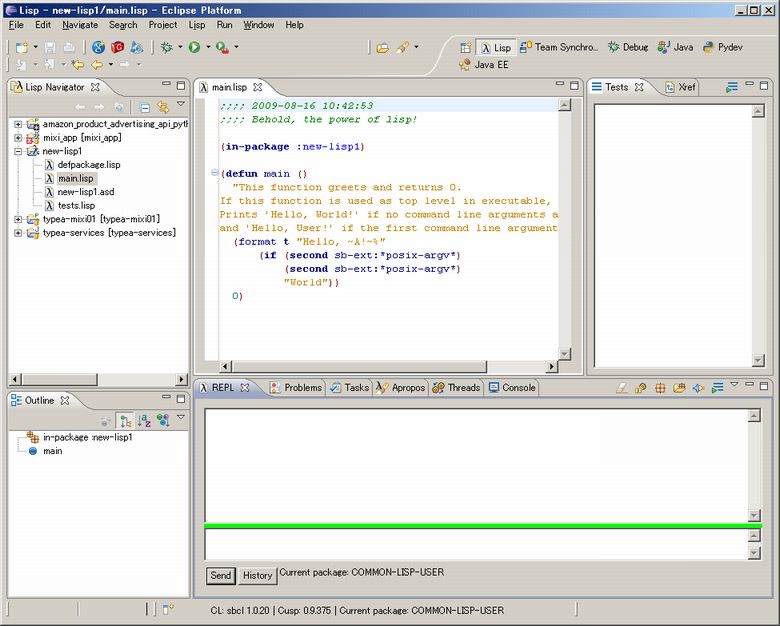Screen dimensions: 780x626
Task: Toggle Link with Editor in Lisp Navigator
Action: tap(163, 106)
